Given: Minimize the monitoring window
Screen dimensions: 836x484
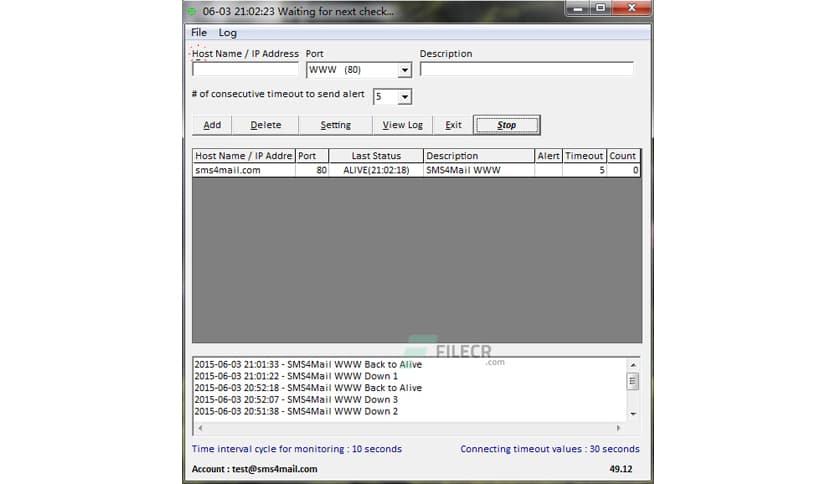Looking at the screenshot, I should click(x=578, y=8).
